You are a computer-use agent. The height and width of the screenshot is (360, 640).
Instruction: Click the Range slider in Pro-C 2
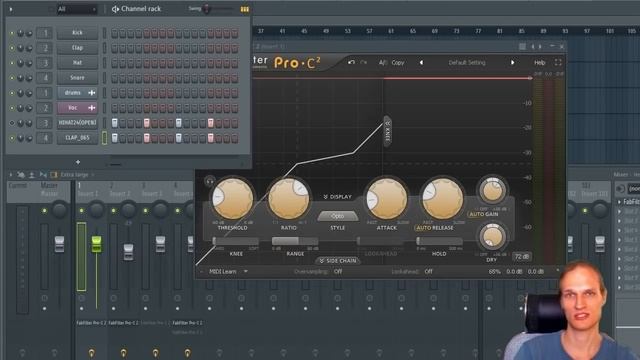tap(295, 241)
